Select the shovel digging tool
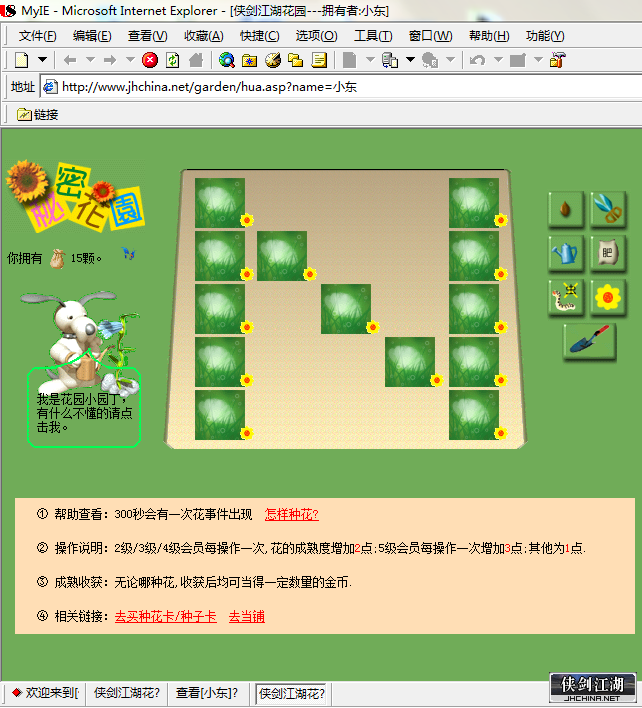Viewport: 642px width, 708px height. [590, 341]
